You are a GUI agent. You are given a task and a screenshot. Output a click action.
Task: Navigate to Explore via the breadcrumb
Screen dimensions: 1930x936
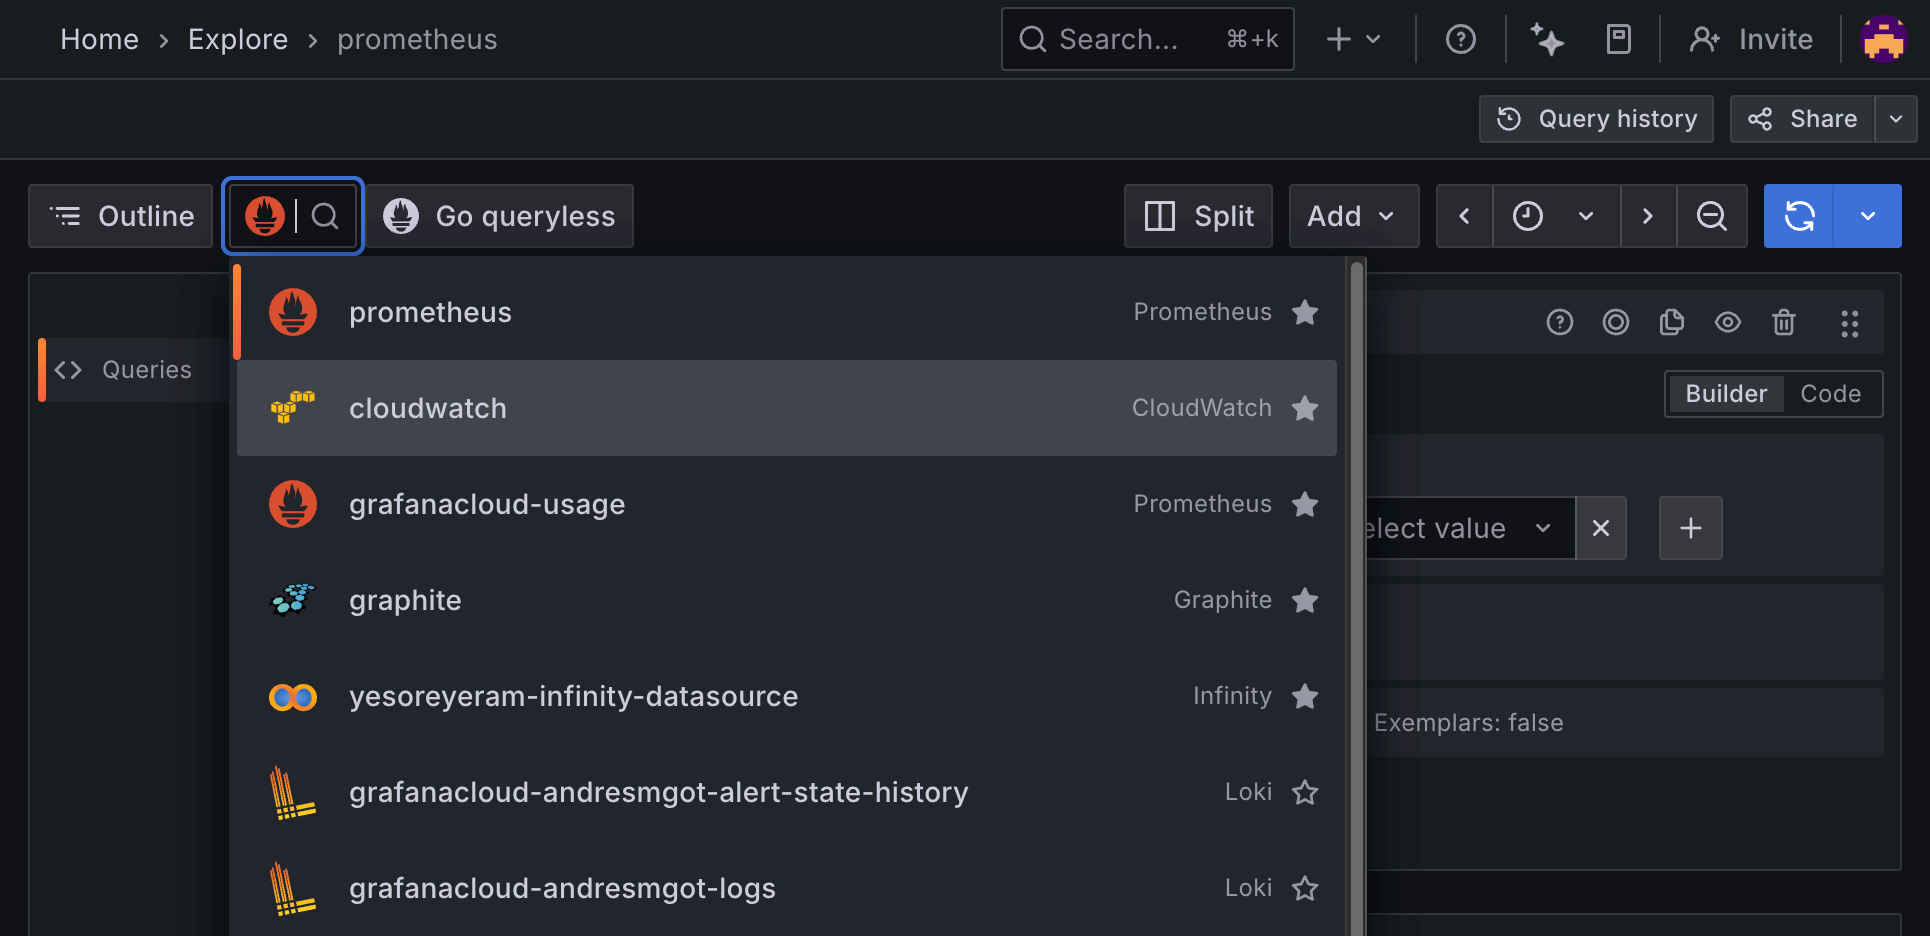click(x=237, y=39)
